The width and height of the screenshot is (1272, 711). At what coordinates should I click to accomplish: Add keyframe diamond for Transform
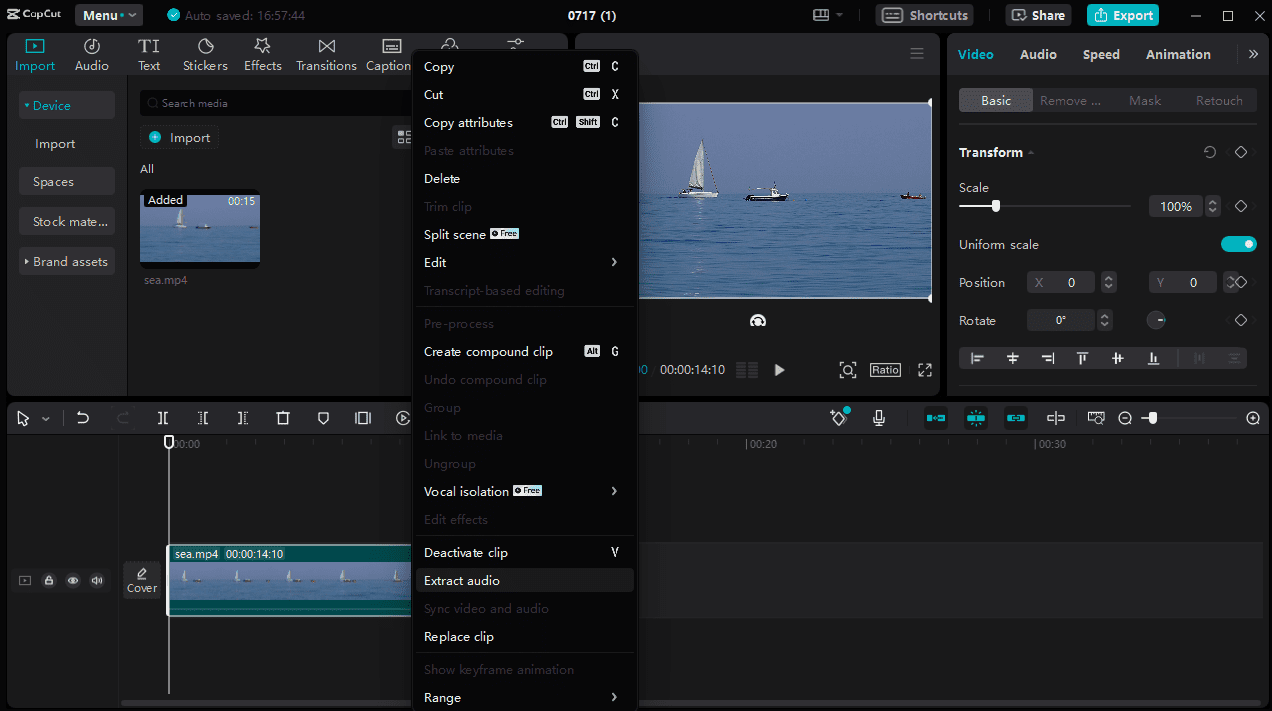[1241, 152]
